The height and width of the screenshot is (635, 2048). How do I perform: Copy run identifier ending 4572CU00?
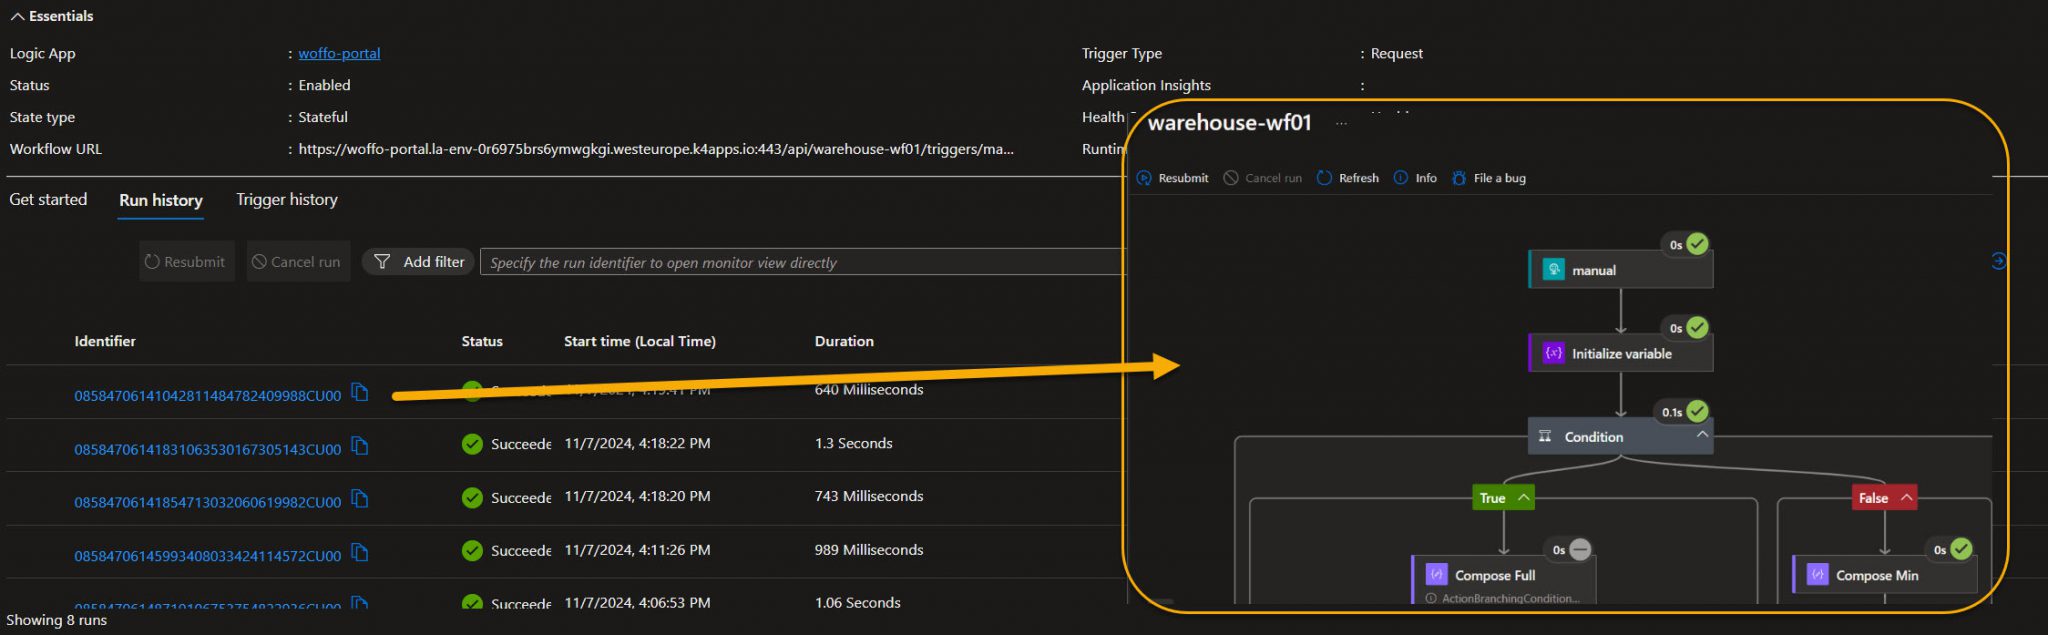(x=360, y=553)
